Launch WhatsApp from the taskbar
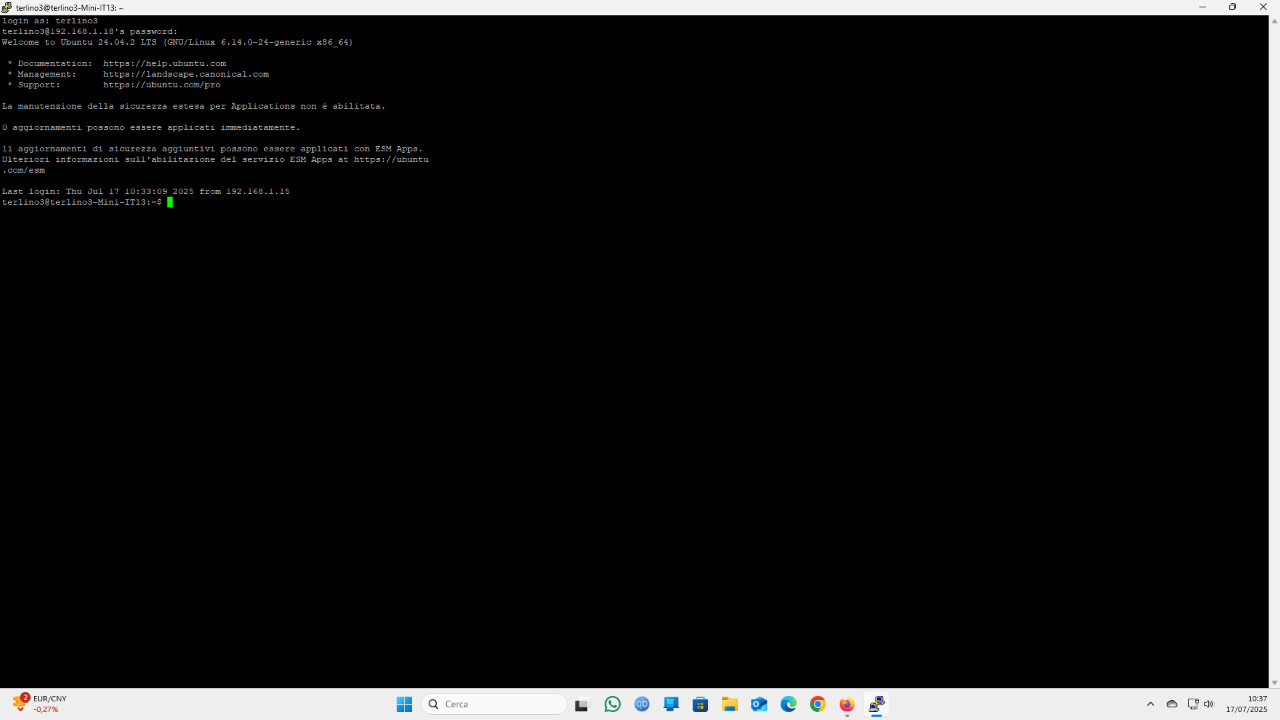The image size is (1280, 720). [612, 704]
